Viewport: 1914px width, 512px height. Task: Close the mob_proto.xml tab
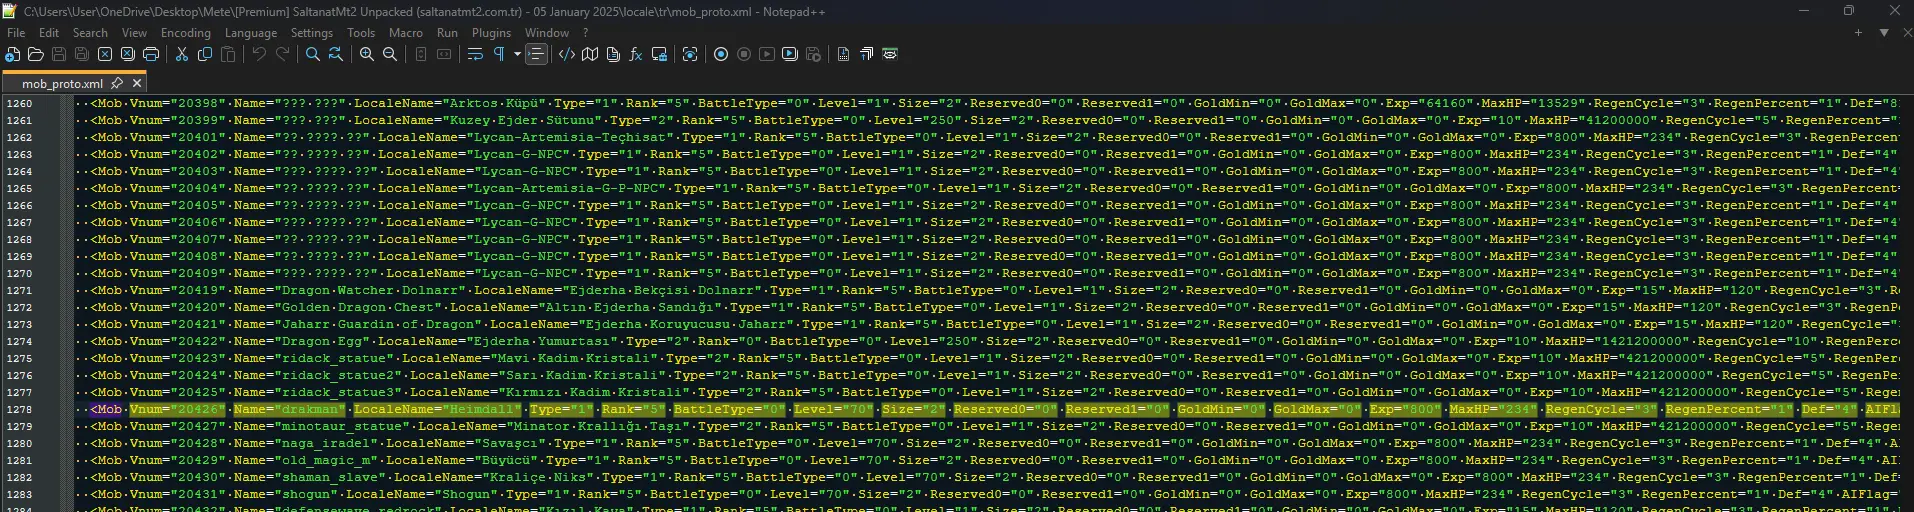[137, 83]
